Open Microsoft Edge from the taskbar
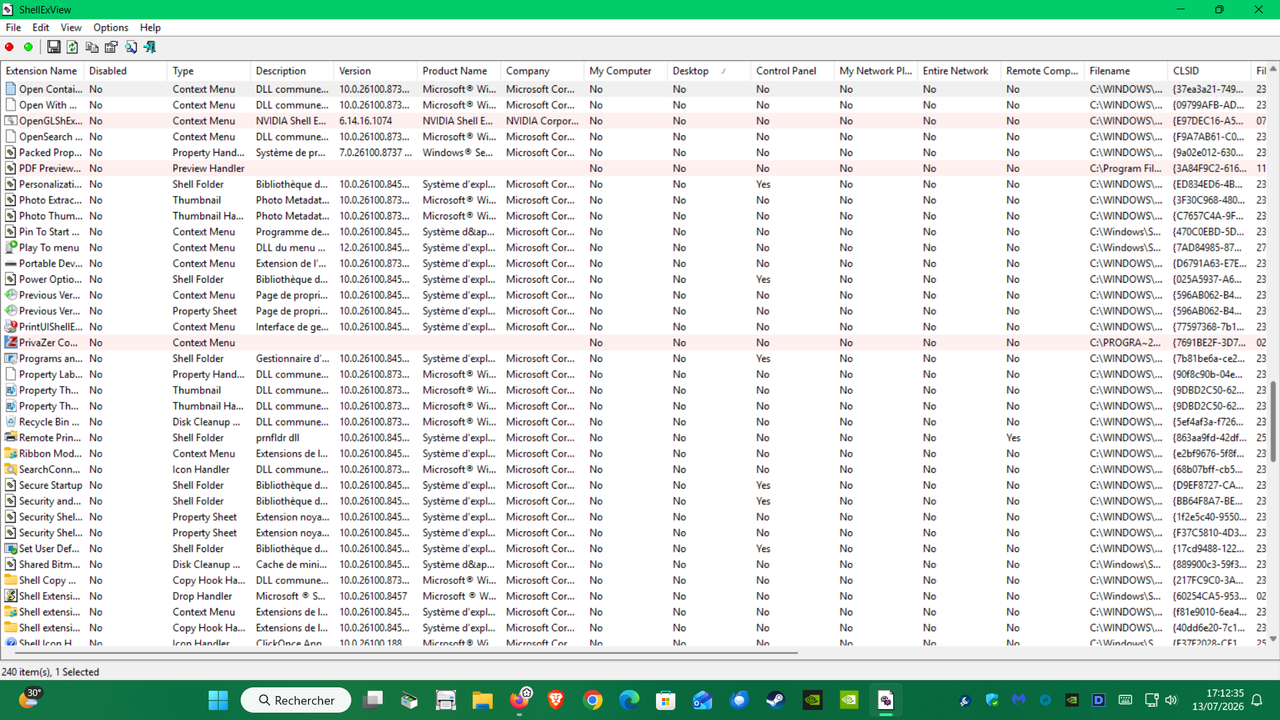The image size is (1280, 720). pos(629,700)
